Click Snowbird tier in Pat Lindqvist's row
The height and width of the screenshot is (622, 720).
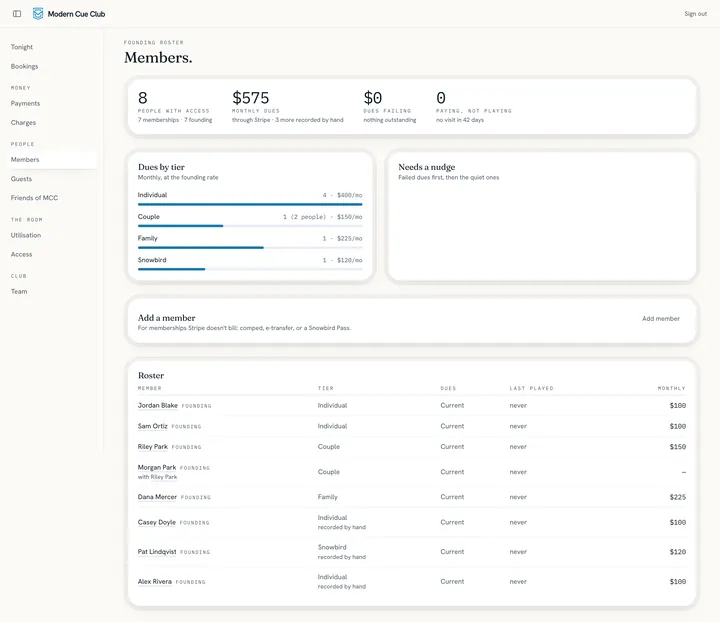[332, 547]
